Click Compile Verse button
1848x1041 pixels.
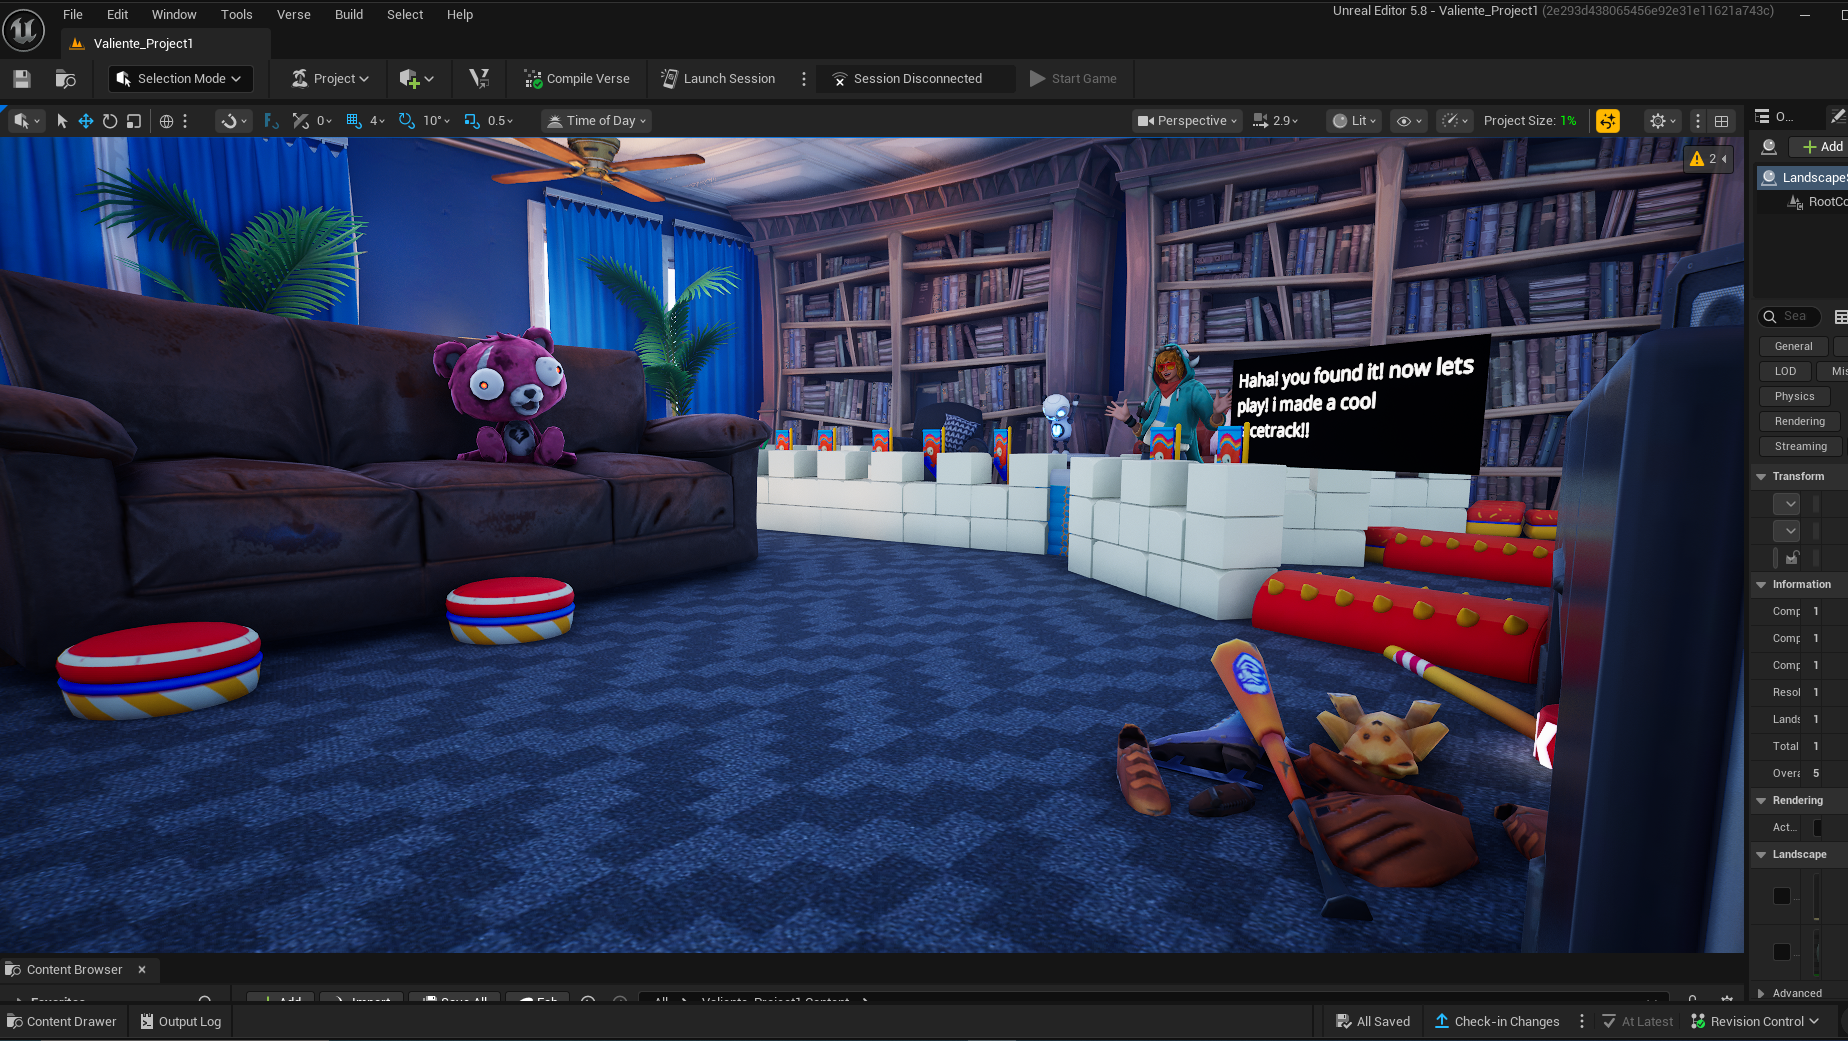pos(577,79)
